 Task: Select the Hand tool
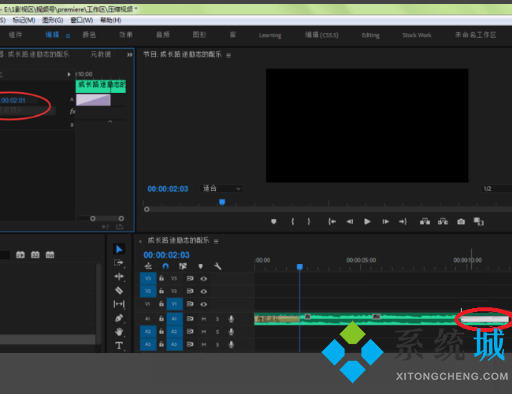[119, 332]
